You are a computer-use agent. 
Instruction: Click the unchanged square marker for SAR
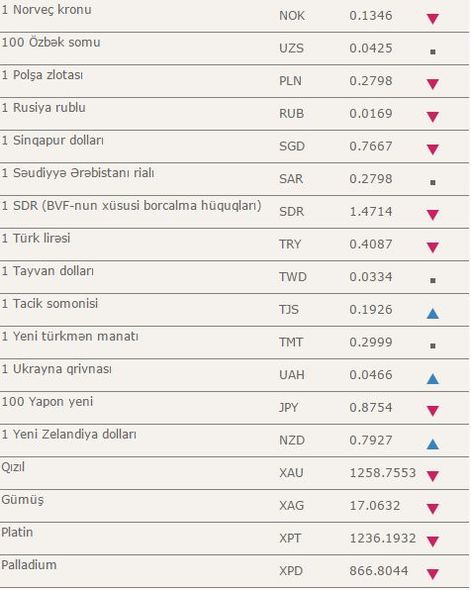[x=433, y=182]
